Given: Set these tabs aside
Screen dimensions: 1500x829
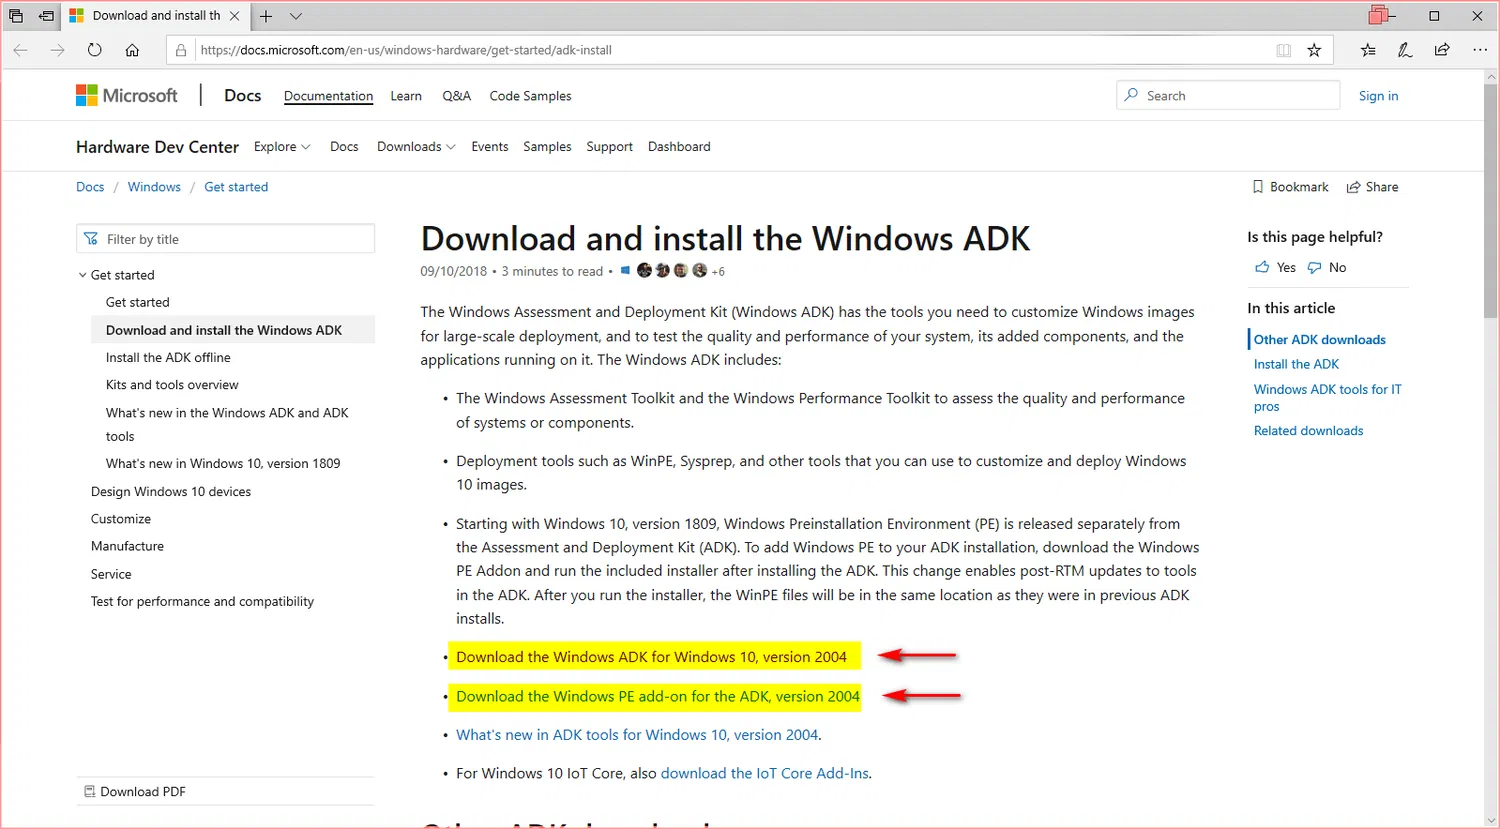Looking at the screenshot, I should (x=46, y=16).
